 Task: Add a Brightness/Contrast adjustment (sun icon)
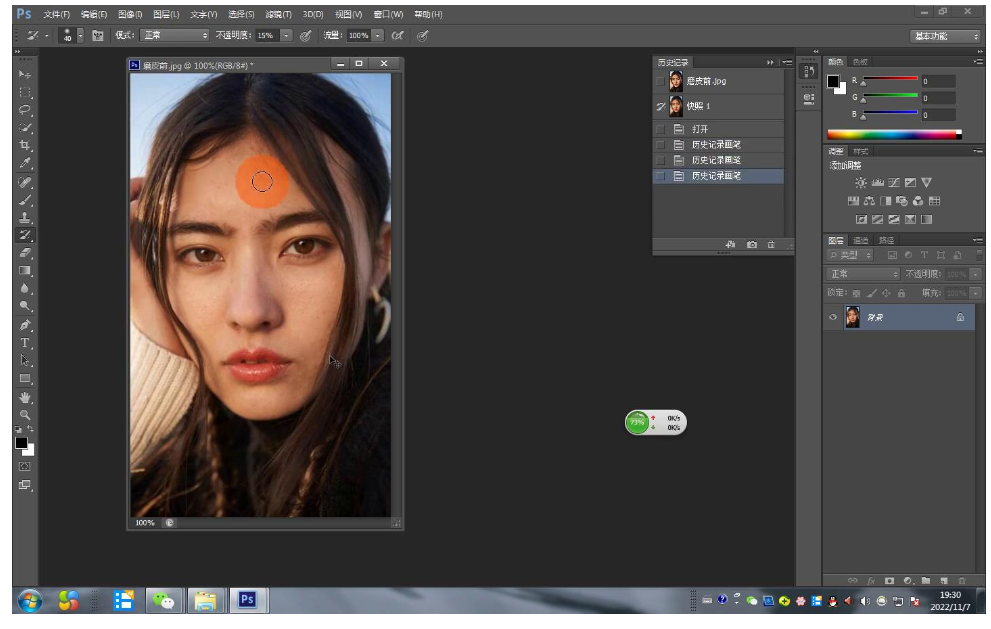[x=861, y=183]
